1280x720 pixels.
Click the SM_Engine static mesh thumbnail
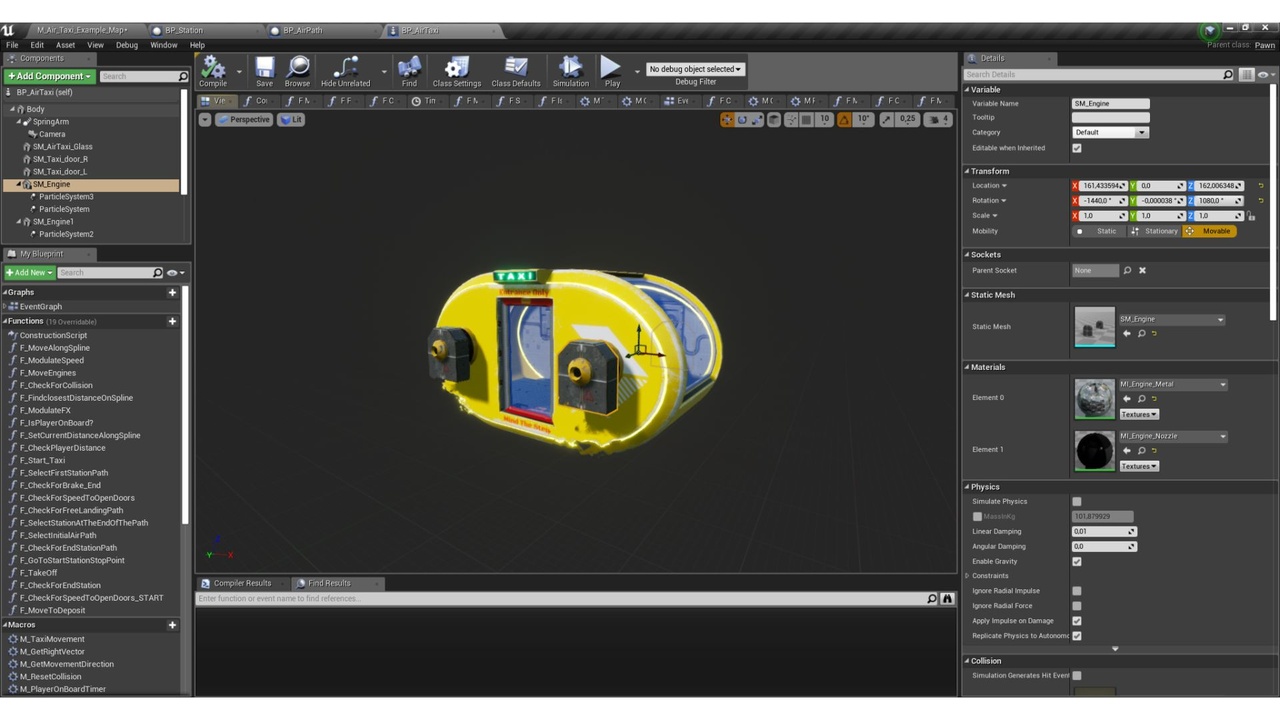1094,327
